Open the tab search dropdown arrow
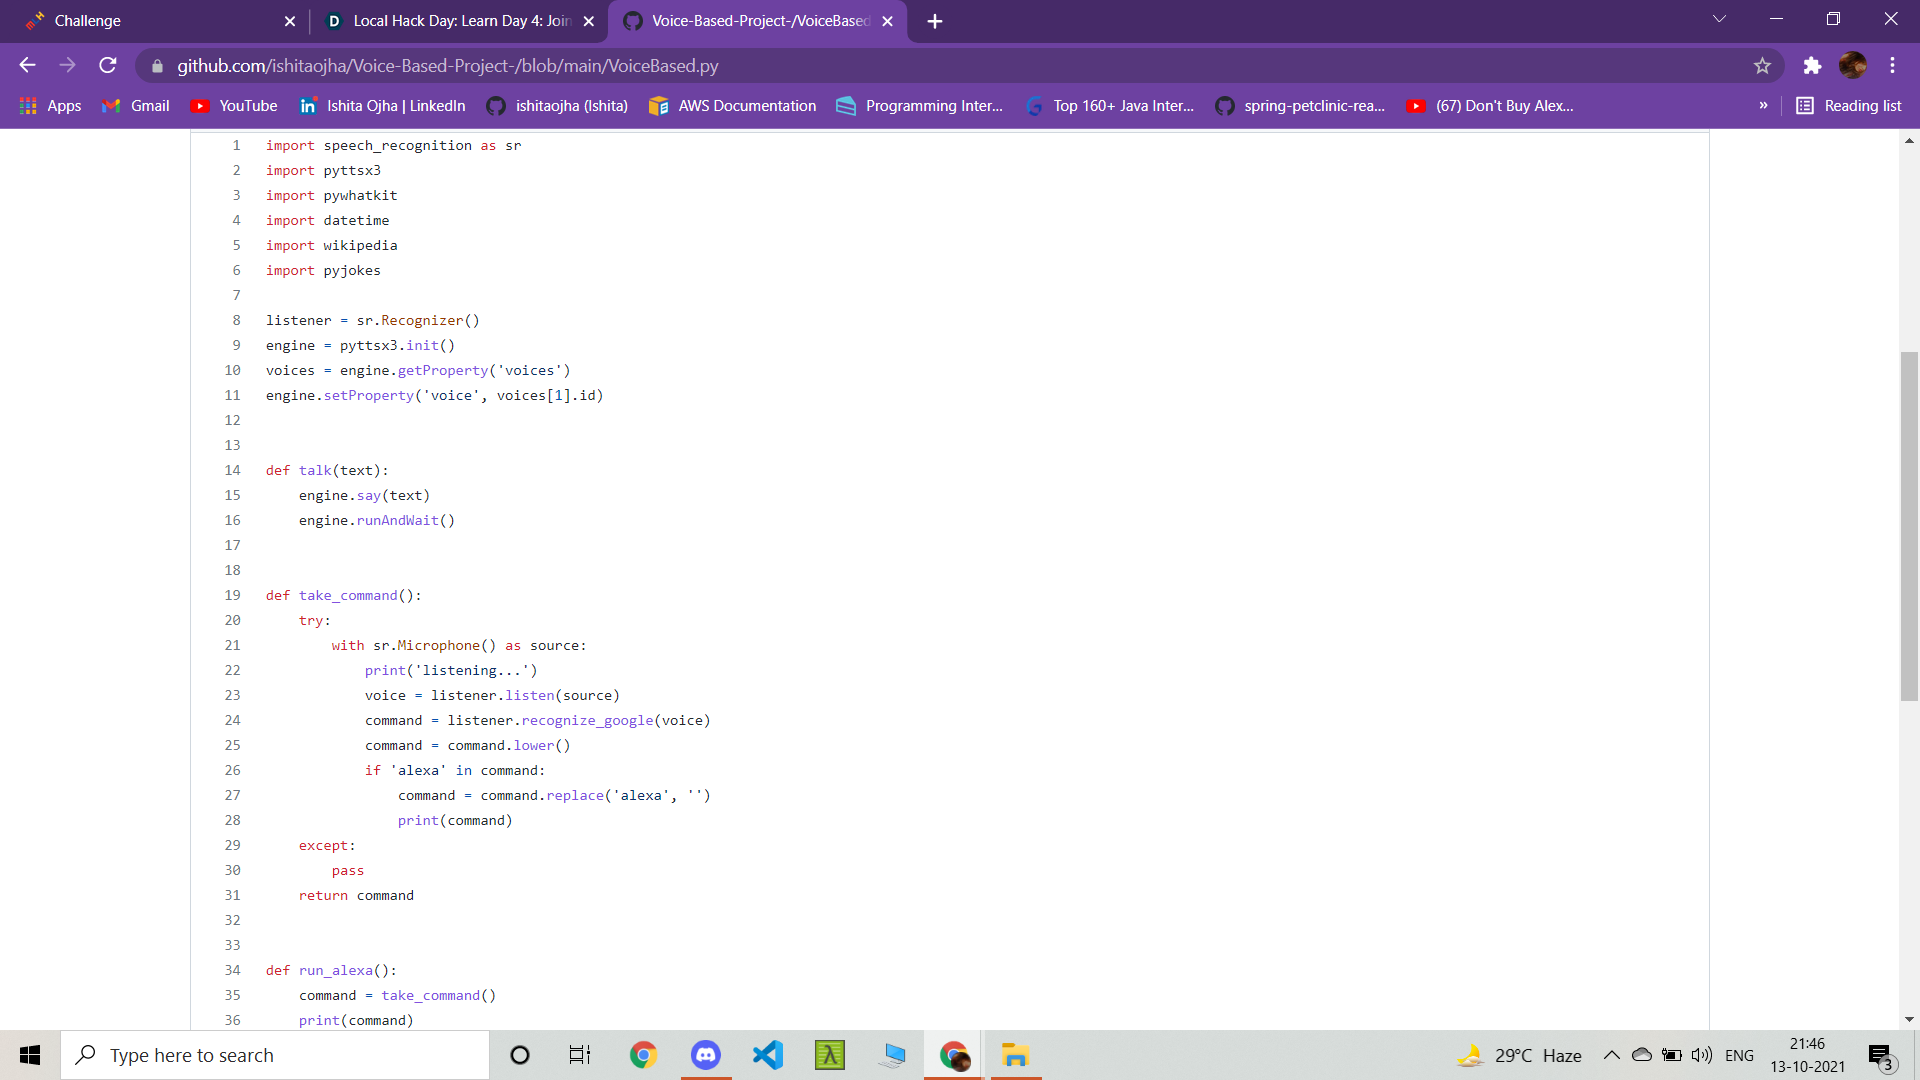1920x1080 pixels. [1719, 19]
